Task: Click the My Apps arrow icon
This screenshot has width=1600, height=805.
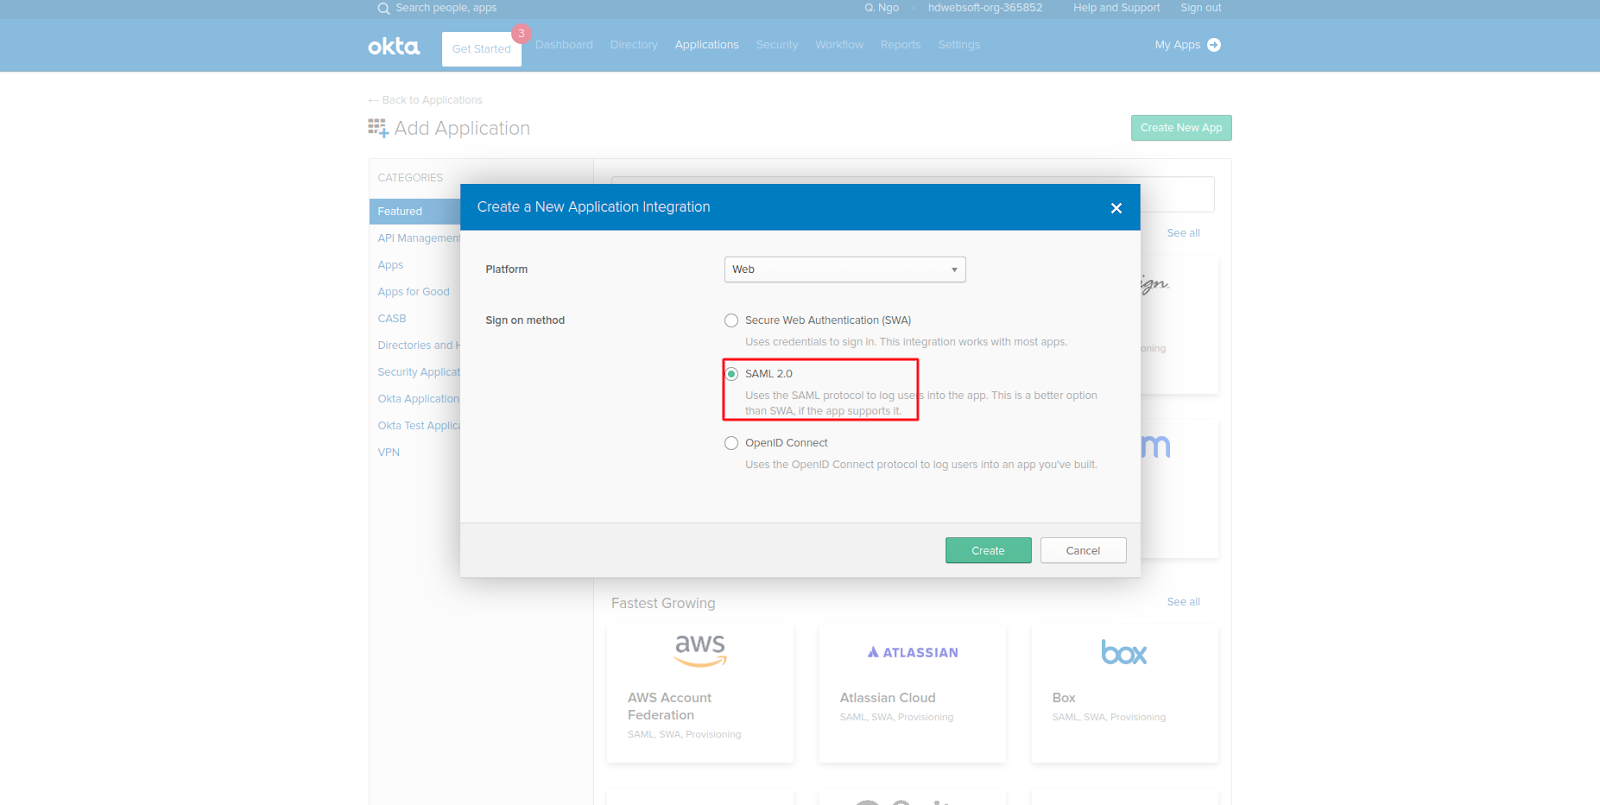Action: point(1214,45)
